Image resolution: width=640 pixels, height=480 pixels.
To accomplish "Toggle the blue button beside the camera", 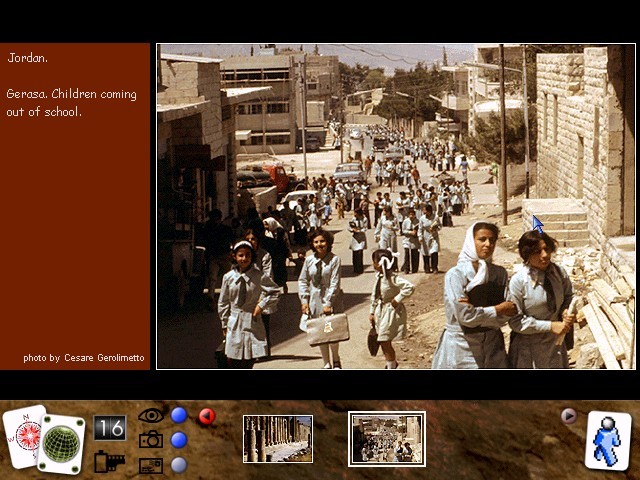I will coord(179,440).
